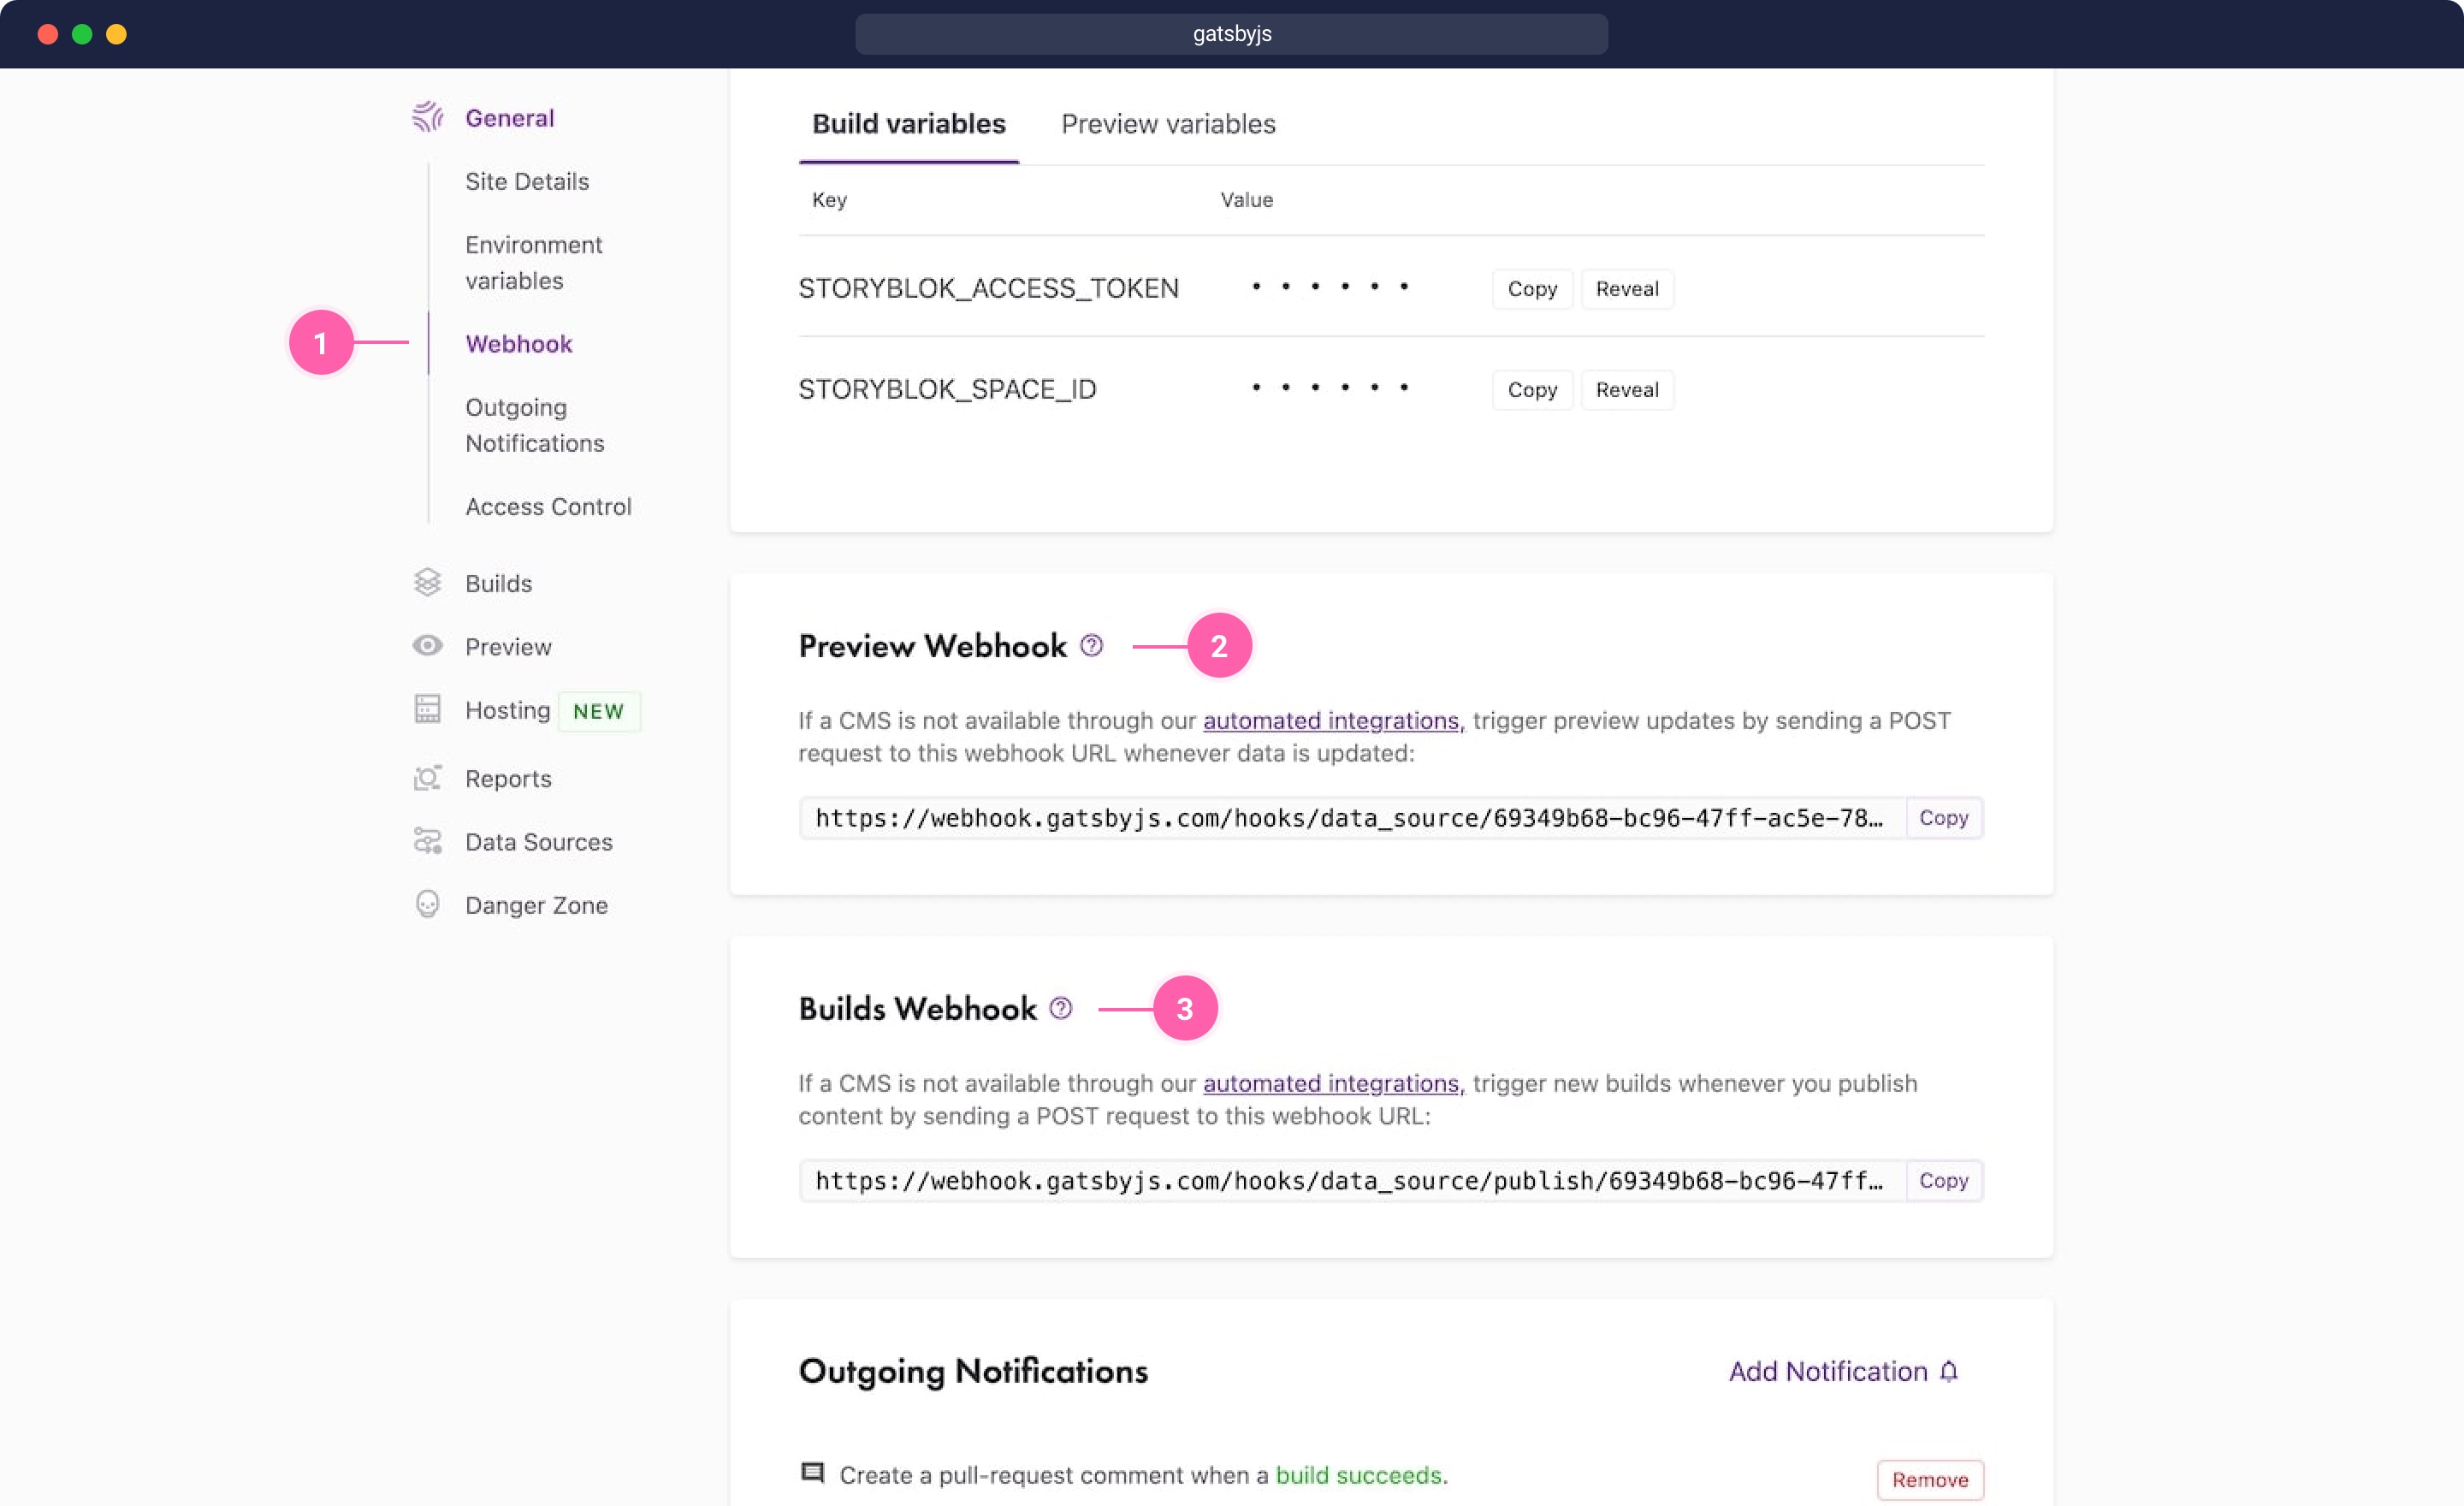Switch to the Build variables tab
Image resolution: width=2464 pixels, height=1506 pixels.
(x=909, y=124)
